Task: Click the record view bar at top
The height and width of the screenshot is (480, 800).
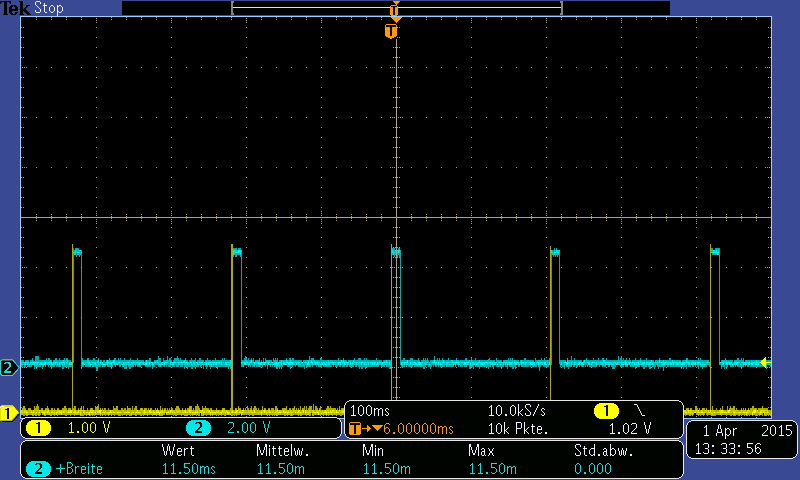Action: (x=396, y=8)
